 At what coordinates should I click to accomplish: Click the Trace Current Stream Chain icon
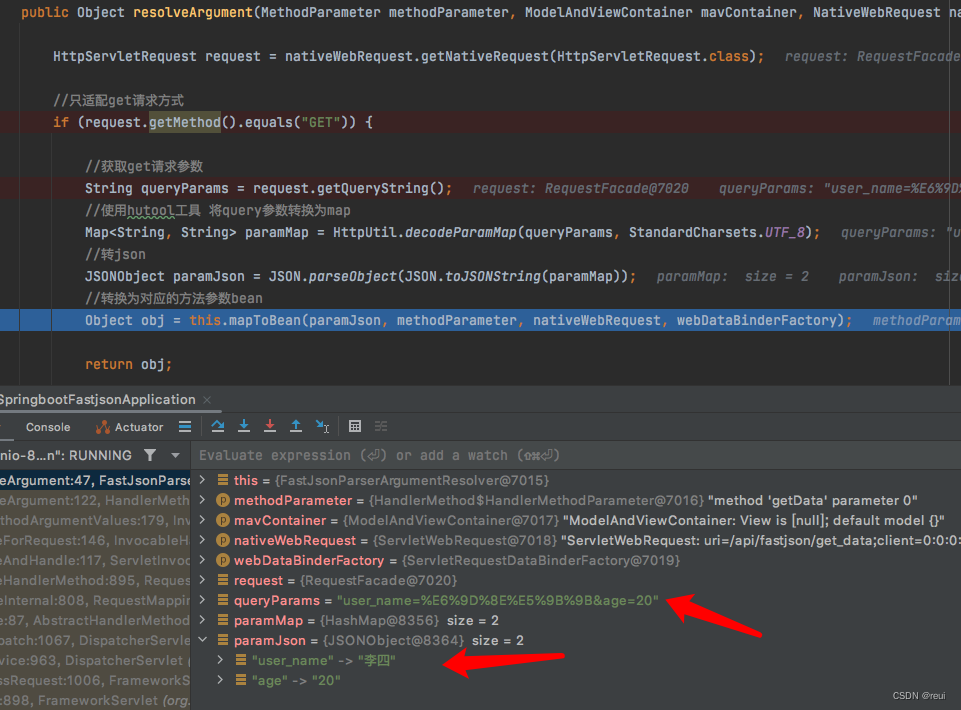[381, 426]
